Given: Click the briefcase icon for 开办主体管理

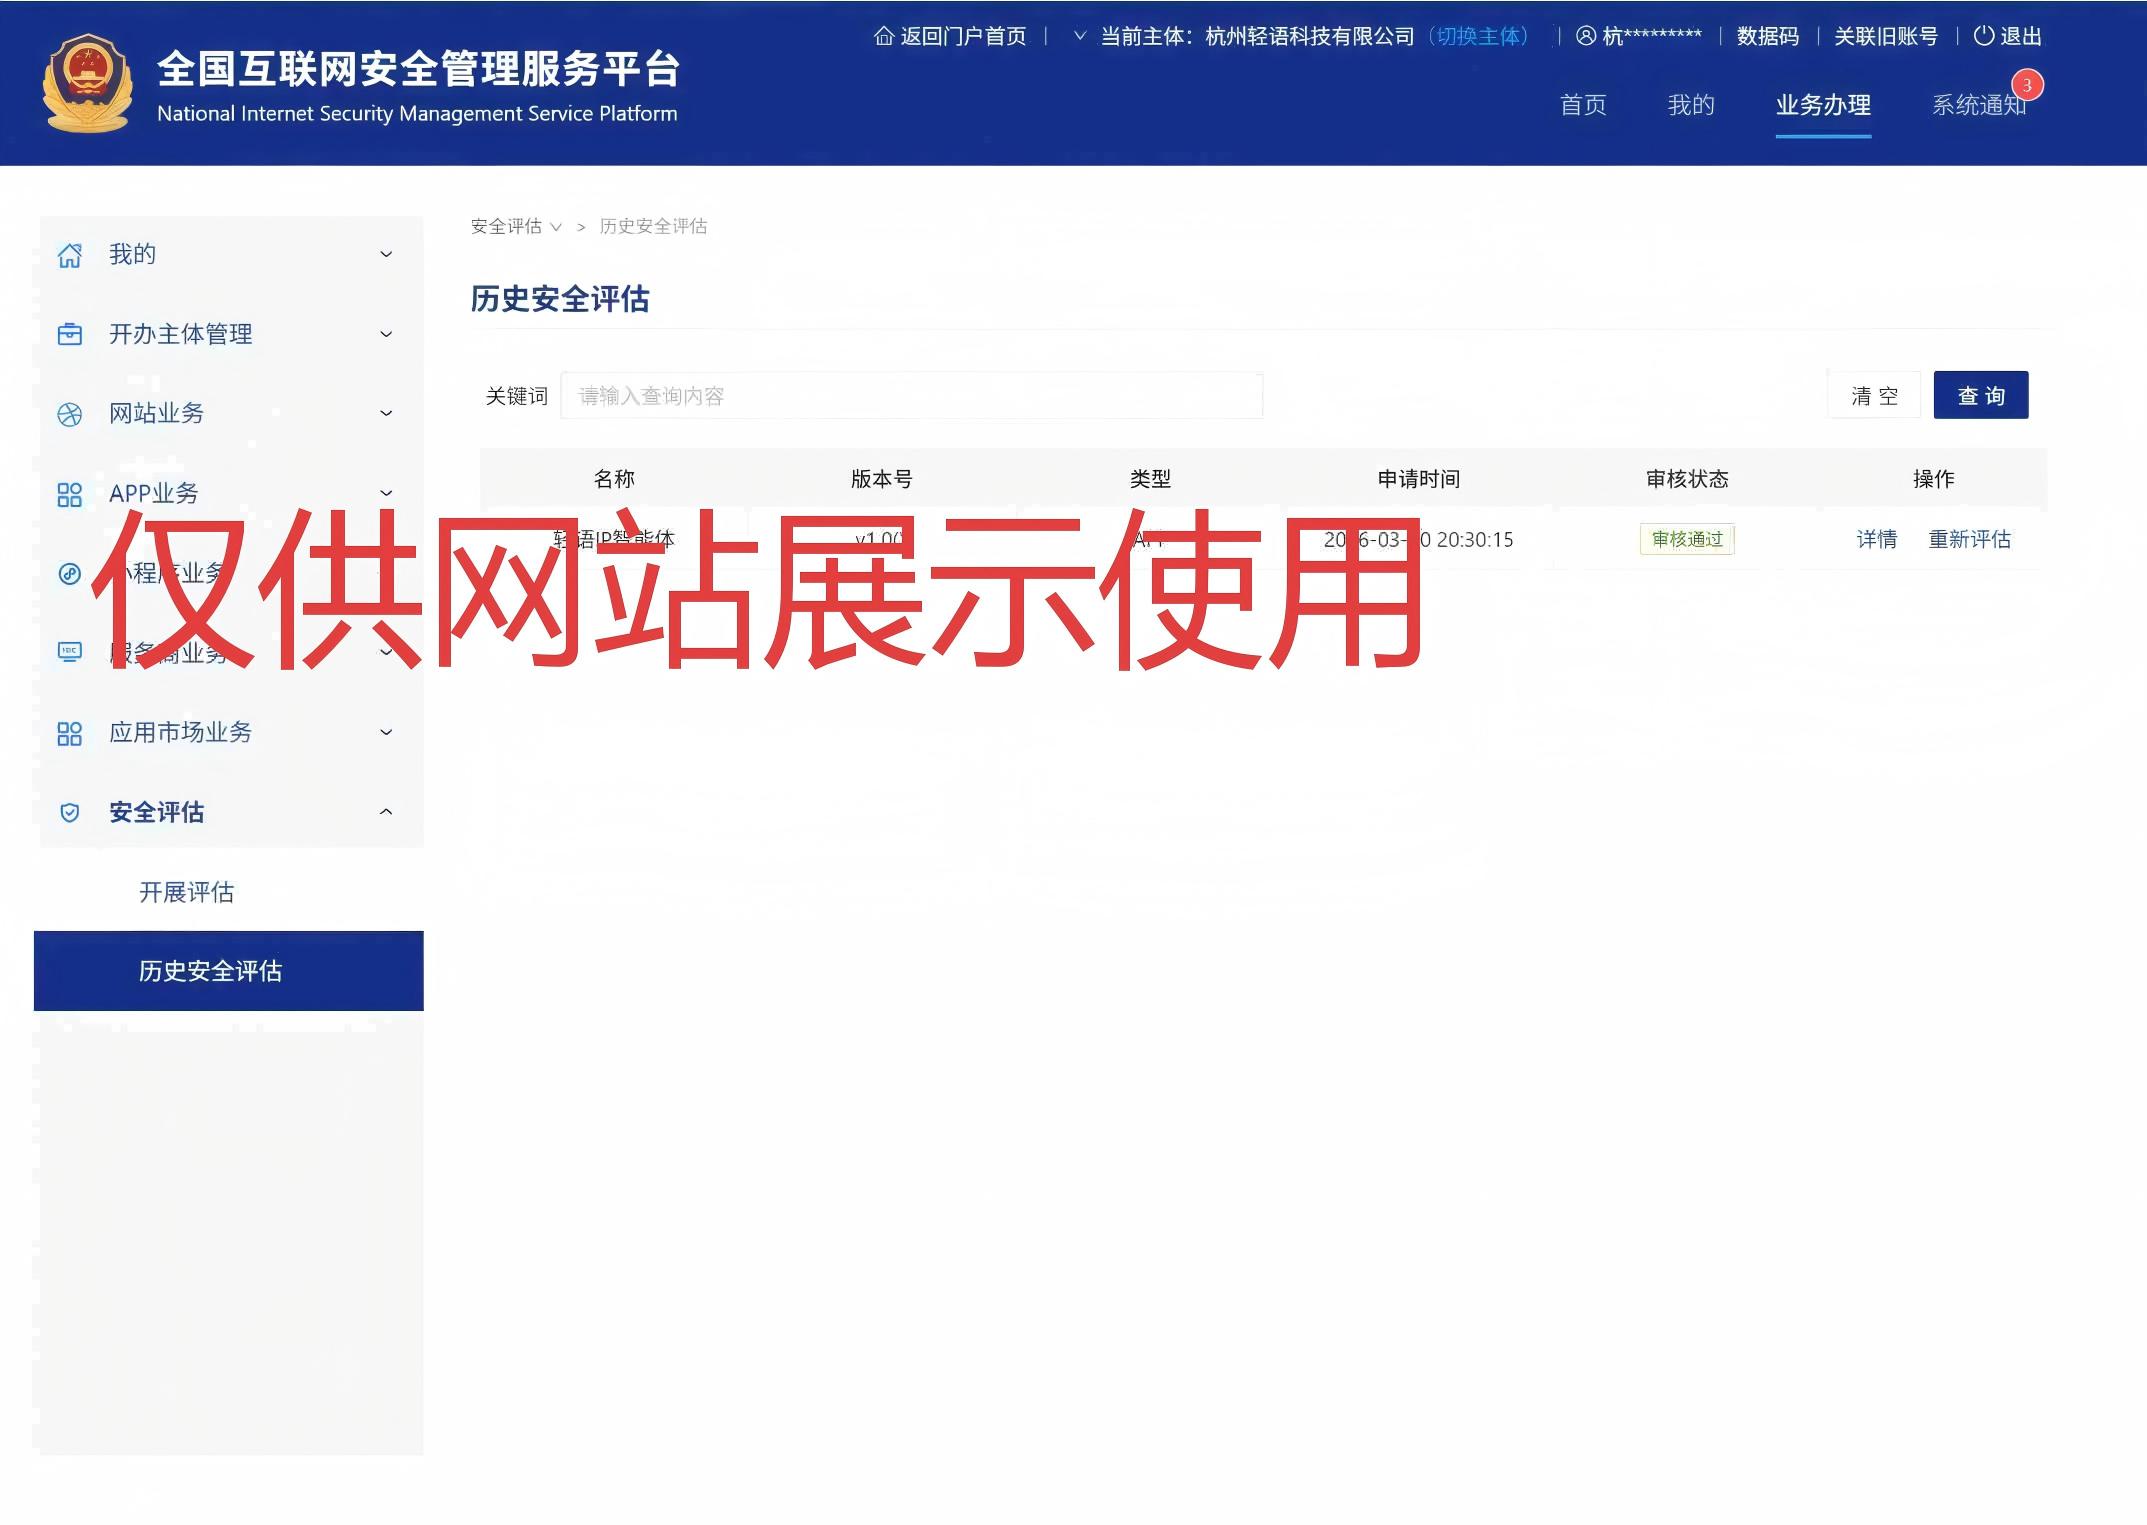Looking at the screenshot, I should (x=69, y=334).
